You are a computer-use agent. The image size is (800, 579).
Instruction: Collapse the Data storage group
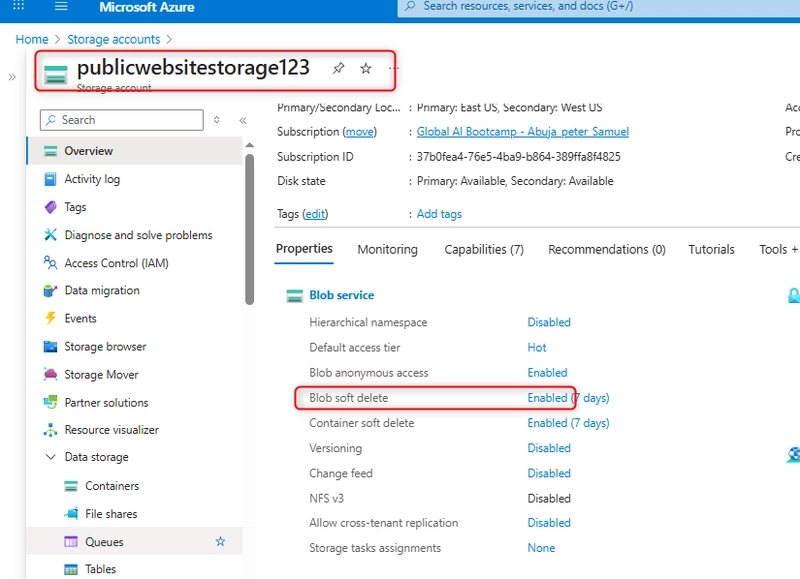(x=51, y=457)
